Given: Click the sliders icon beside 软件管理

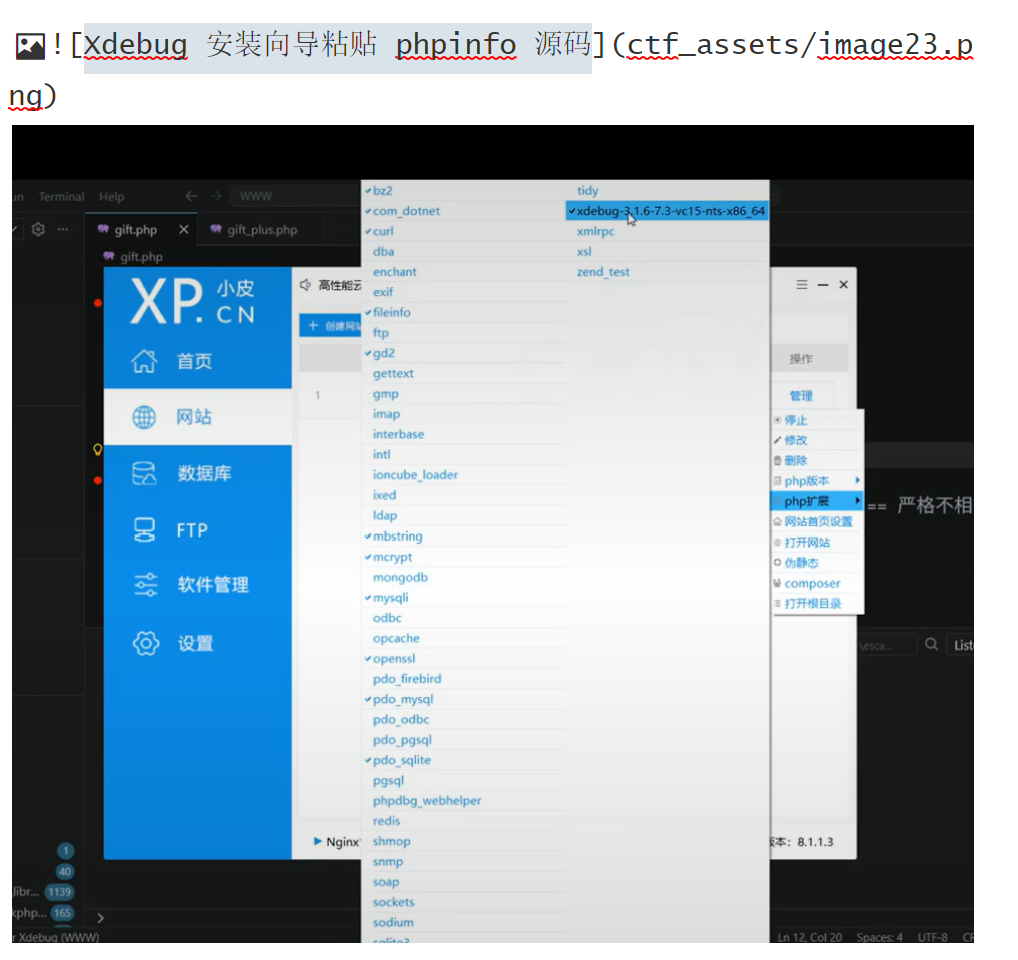Looking at the screenshot, I should click(145, 584).
